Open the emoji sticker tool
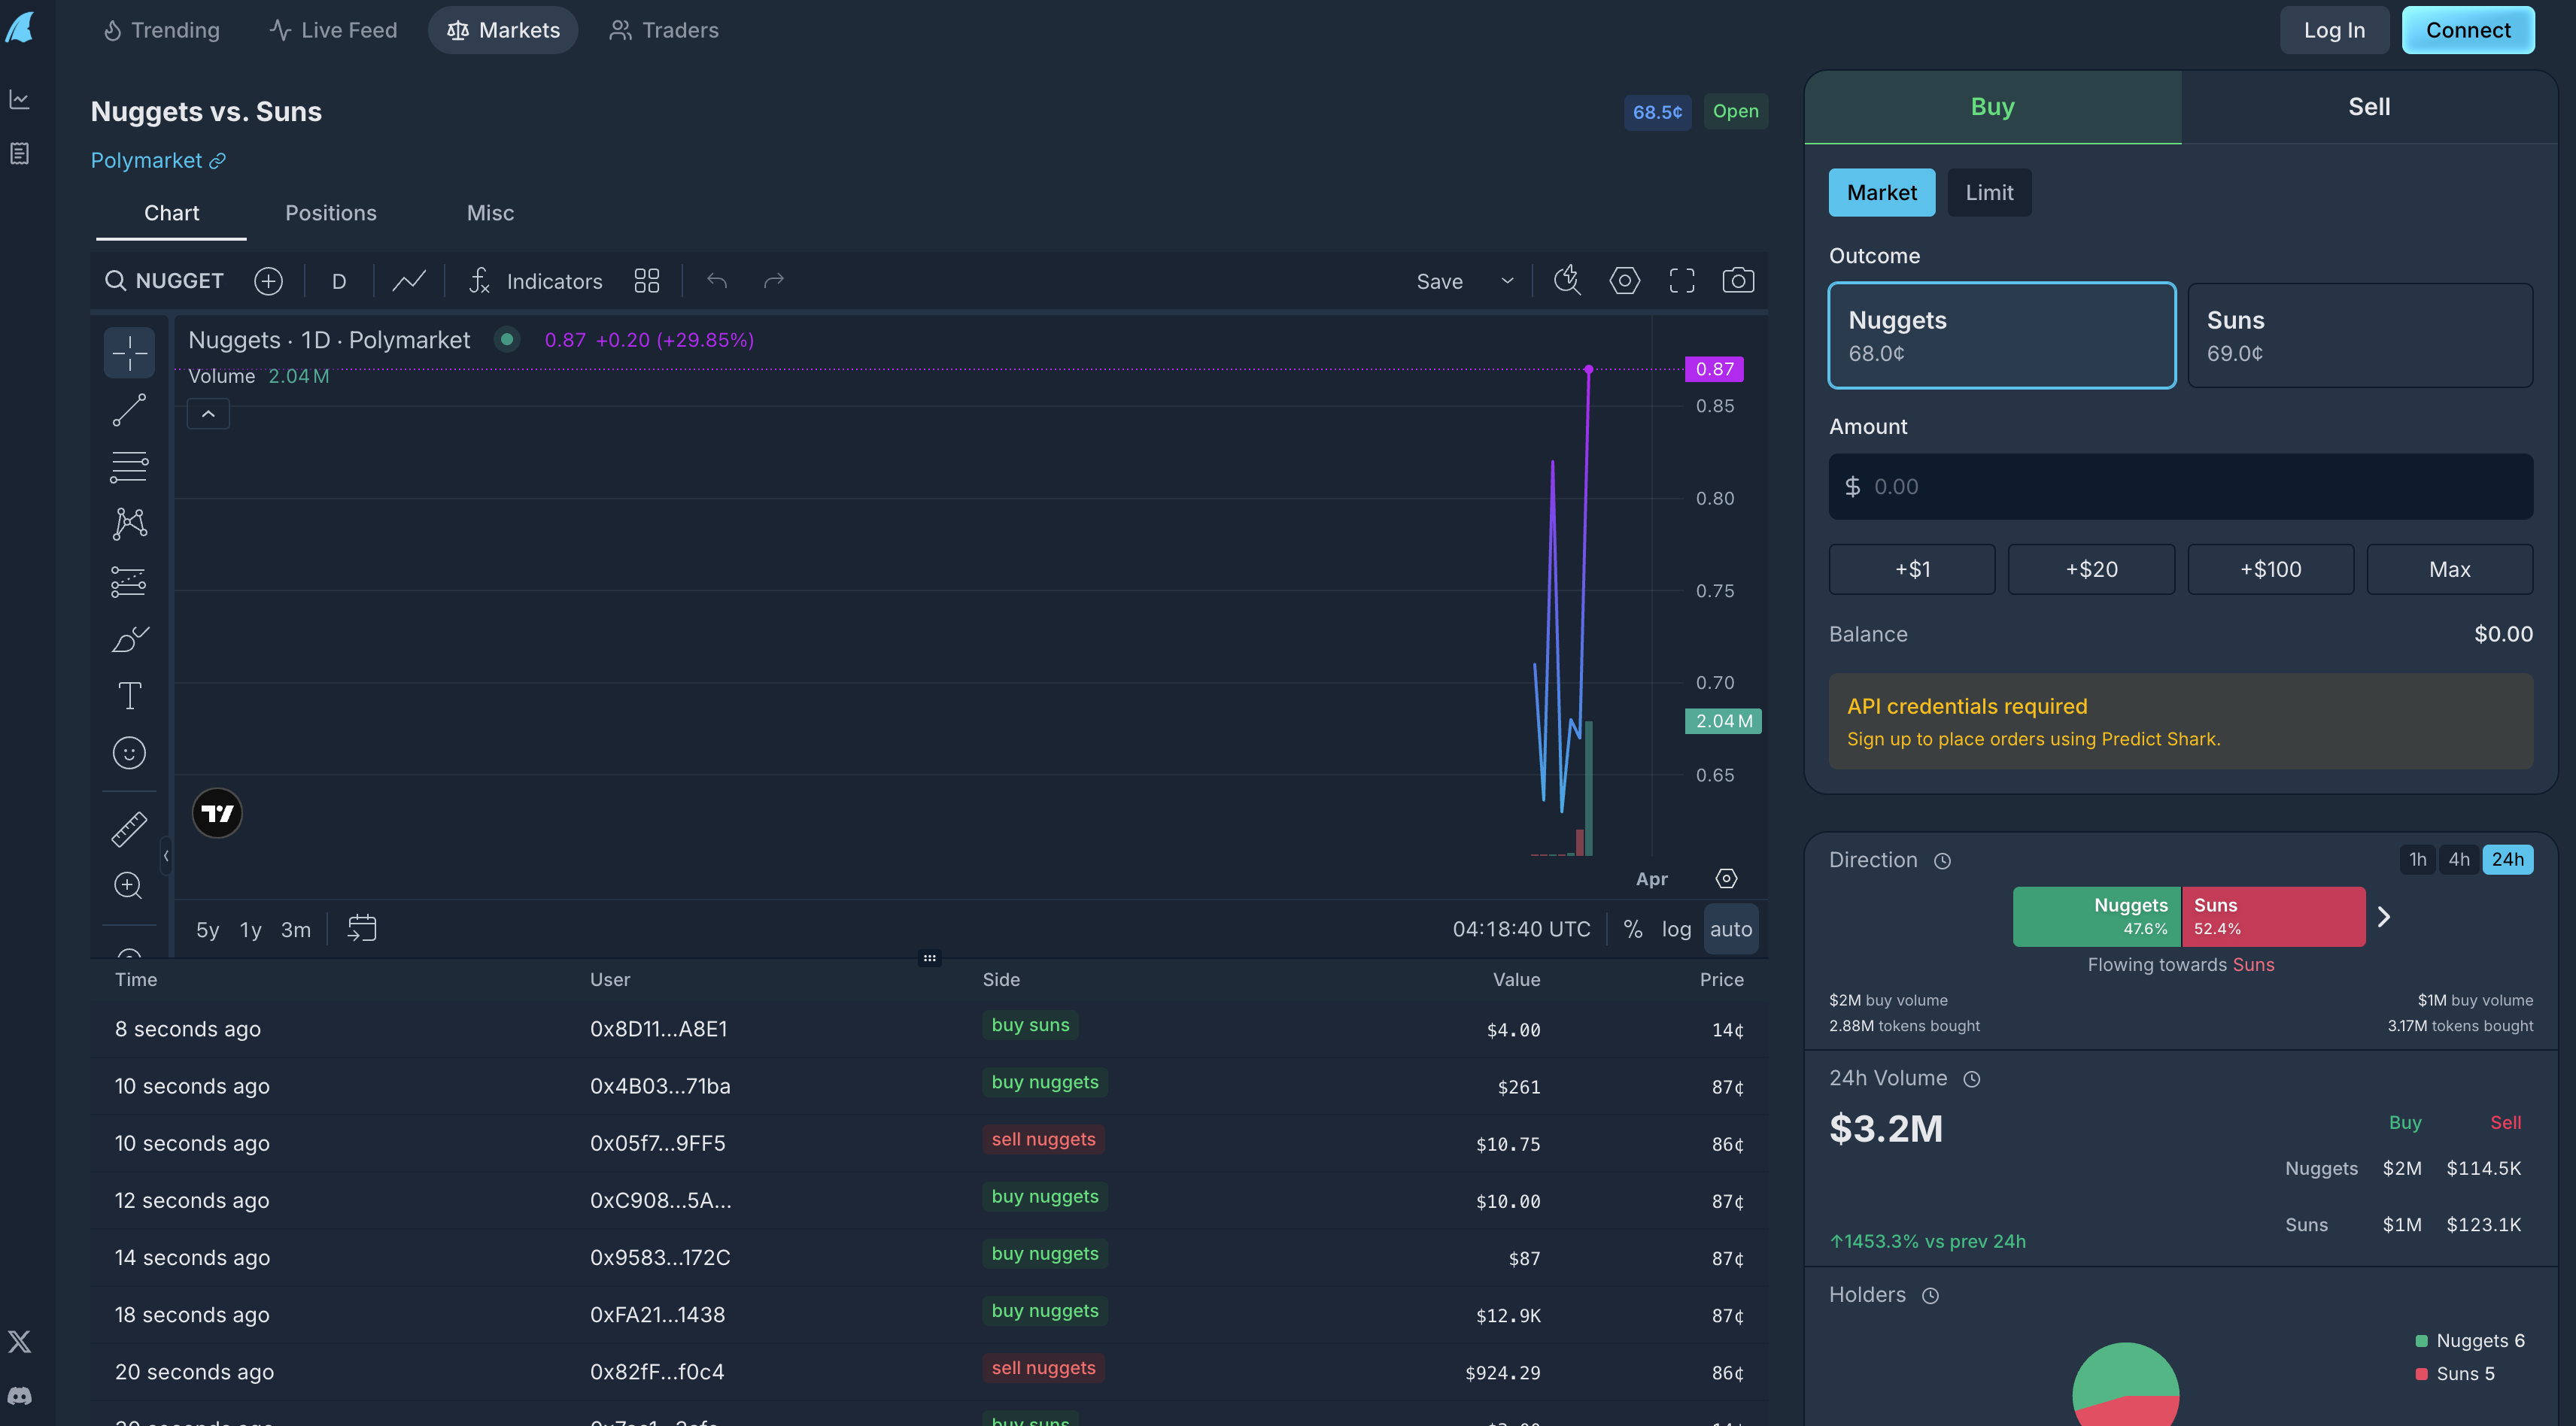Screen dimensions: 2576x1426 pos(129,752)
